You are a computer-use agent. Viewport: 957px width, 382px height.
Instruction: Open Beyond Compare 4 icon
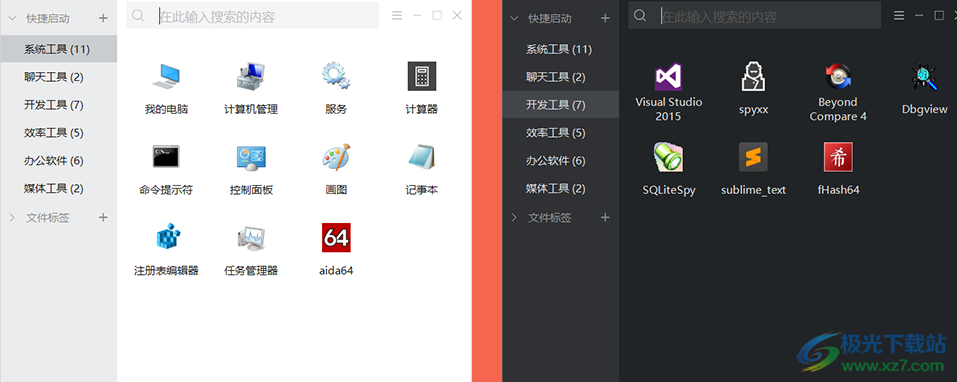click(838, 76)
